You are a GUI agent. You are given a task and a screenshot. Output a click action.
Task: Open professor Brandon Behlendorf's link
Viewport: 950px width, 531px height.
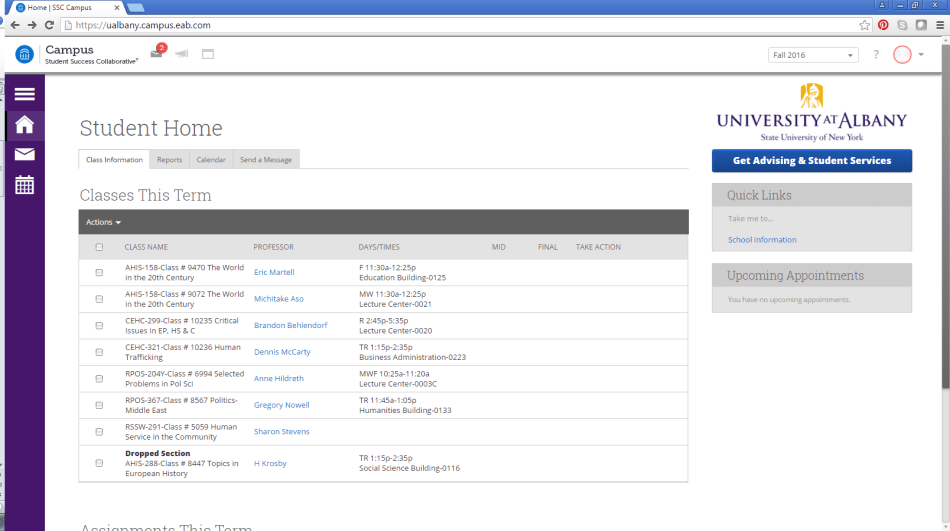point(290,325)
